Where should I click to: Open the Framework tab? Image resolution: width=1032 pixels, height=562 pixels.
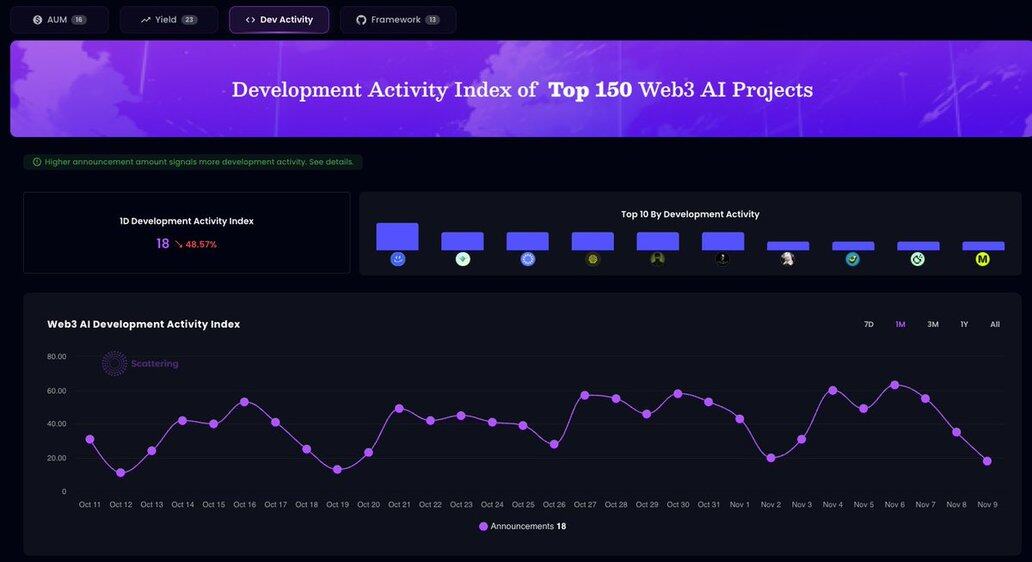(x=397, y=20)
